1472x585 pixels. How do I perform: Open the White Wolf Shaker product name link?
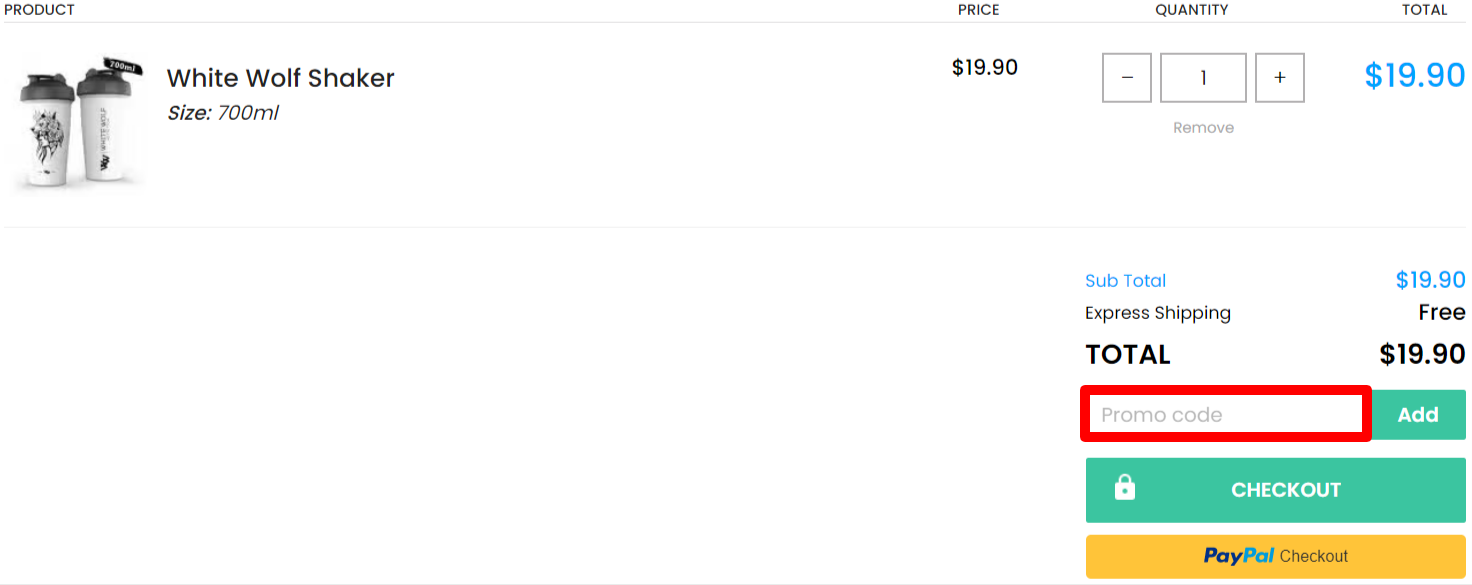point(280,78)
